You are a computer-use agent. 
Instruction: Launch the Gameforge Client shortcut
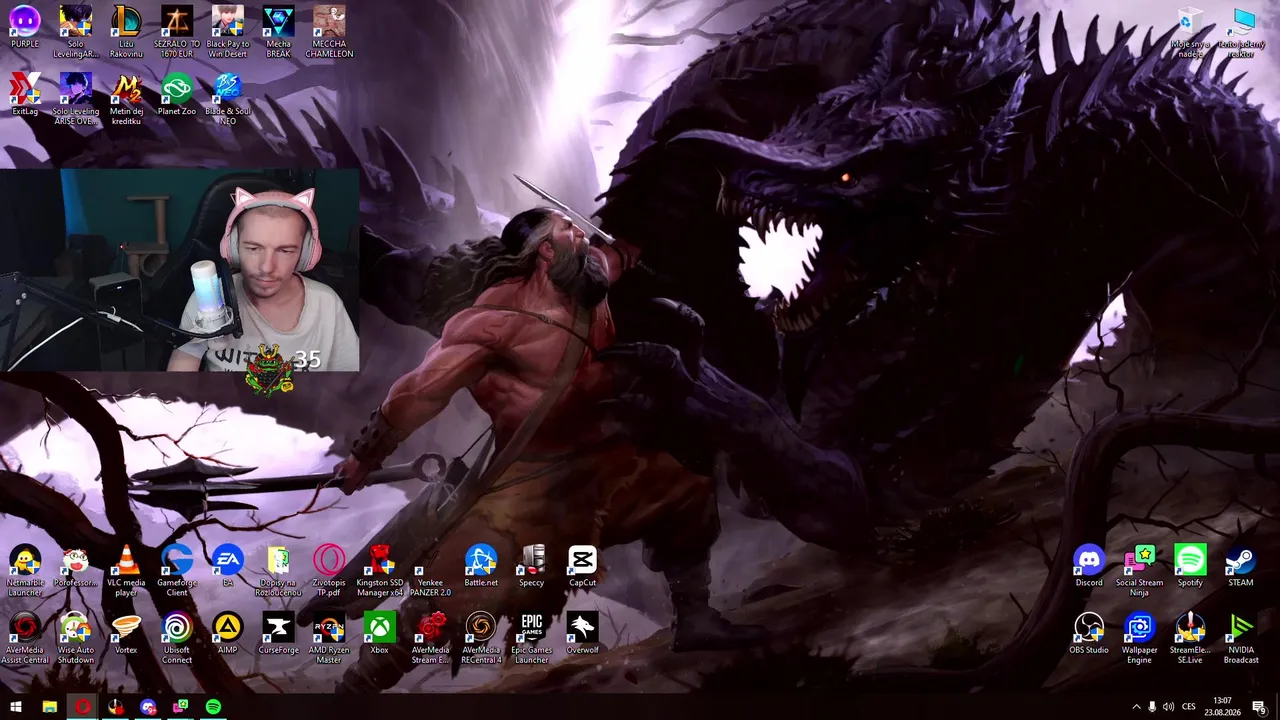177,571
